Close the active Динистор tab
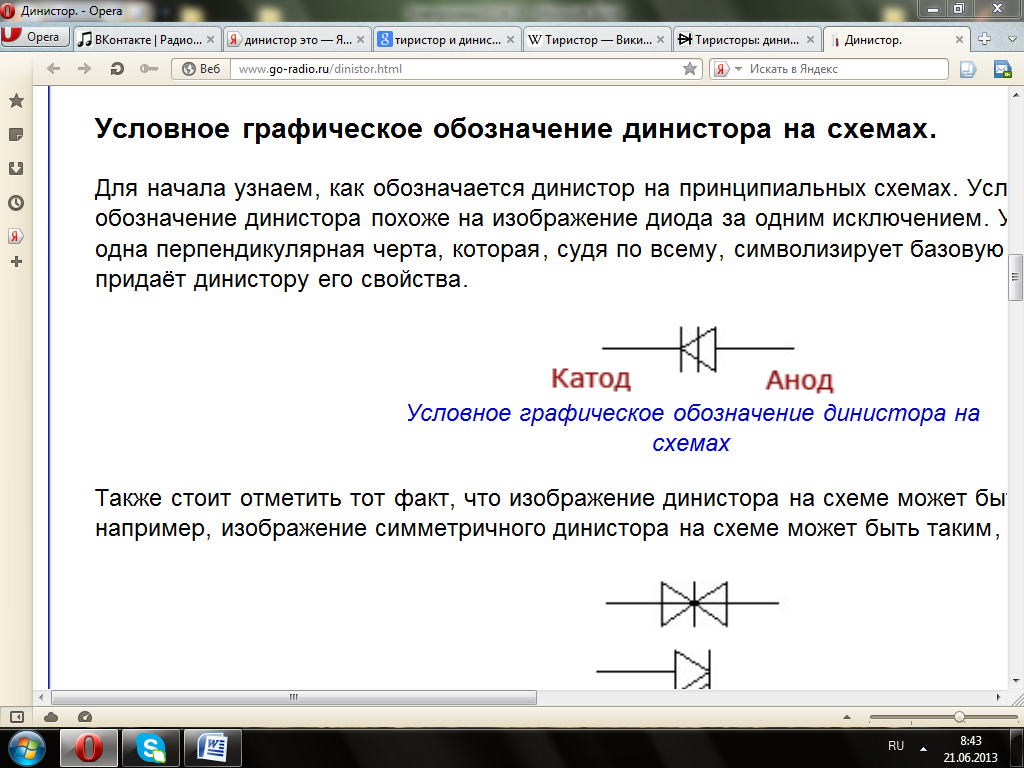Viewport: 1024px width, 768px height. 959,40
